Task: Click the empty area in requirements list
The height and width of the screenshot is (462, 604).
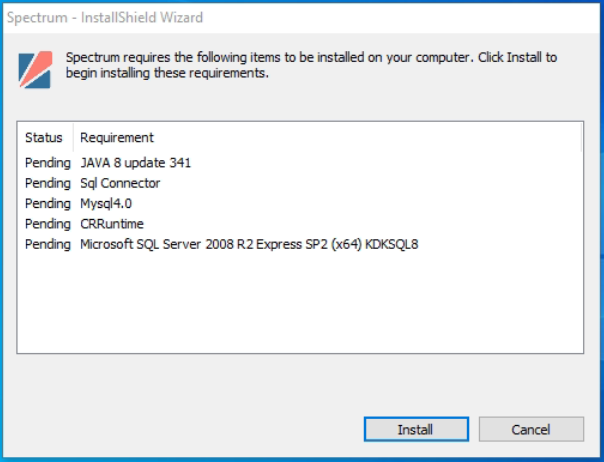Action: tap(300, 302)
